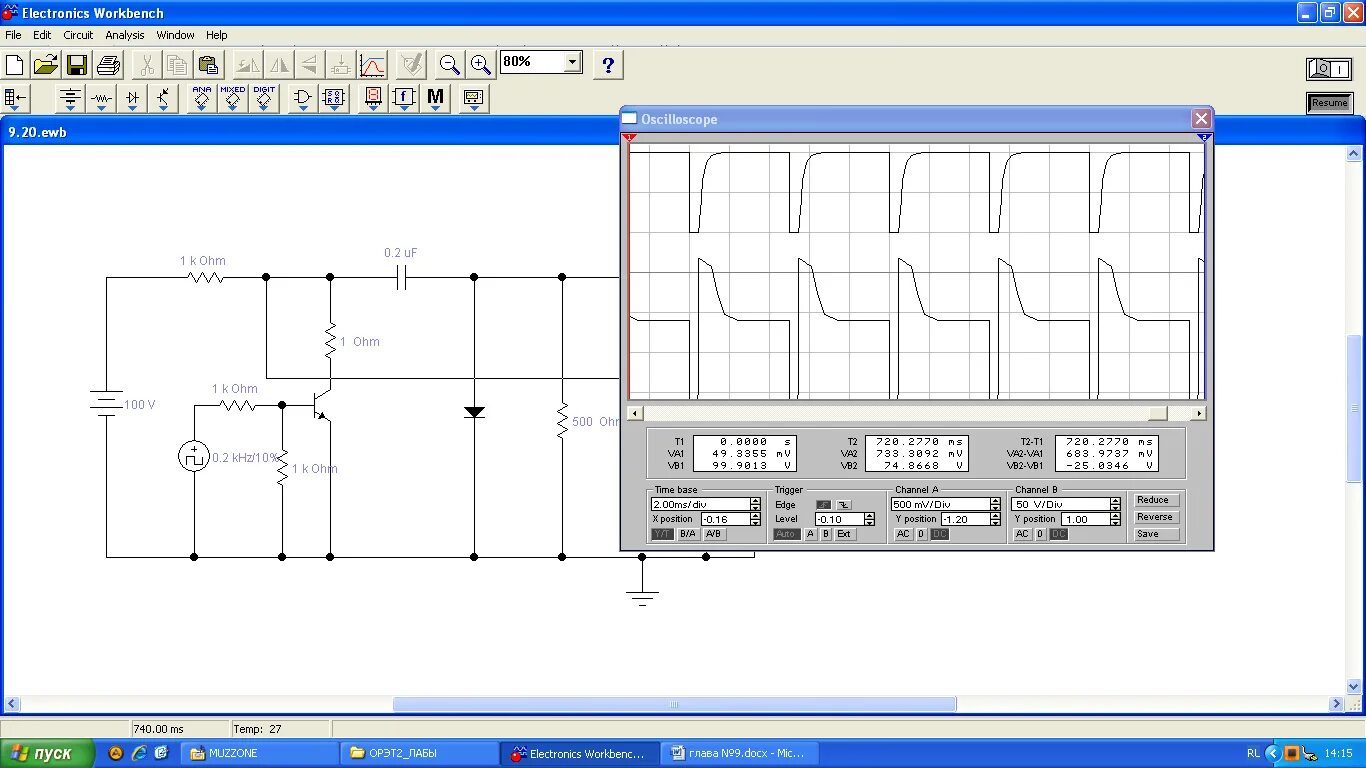Open the File menu
The height and width of the screenshot is (768, 1366).
(13, 35)
